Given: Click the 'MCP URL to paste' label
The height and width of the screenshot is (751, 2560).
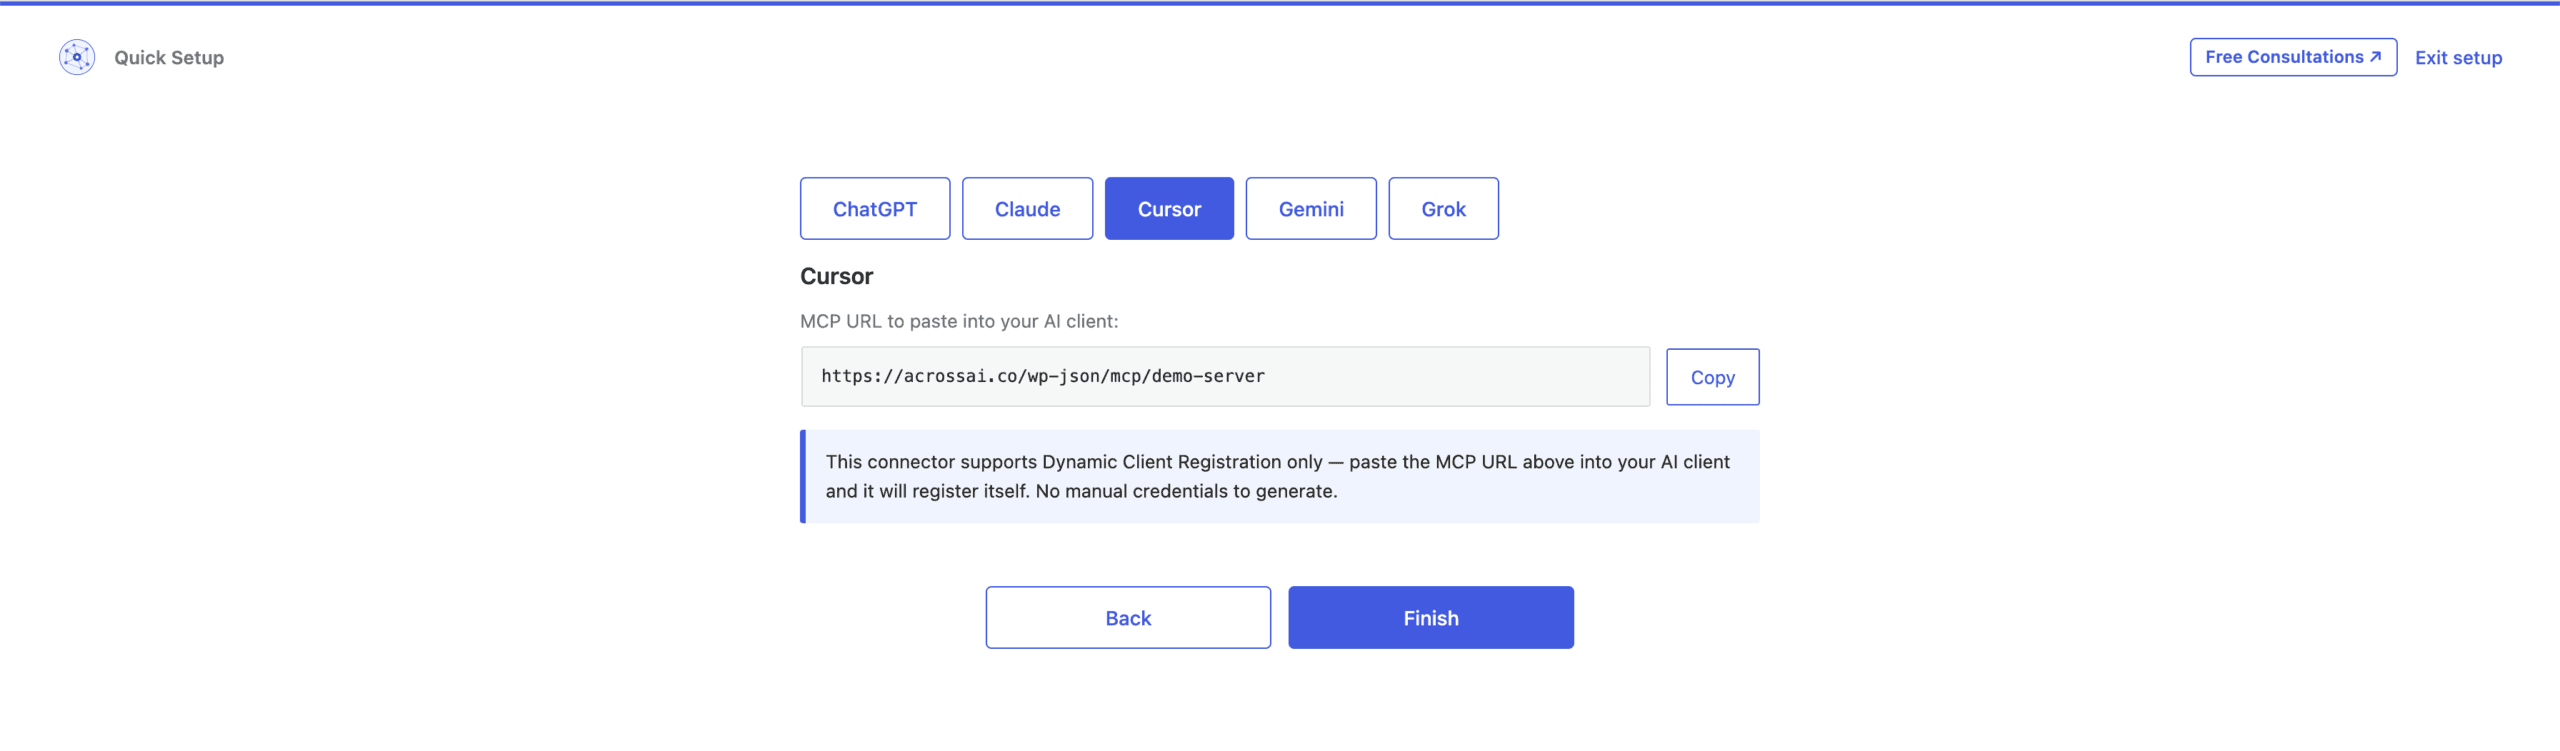Looking at the screenshot, I should click(x=959, y=321).
